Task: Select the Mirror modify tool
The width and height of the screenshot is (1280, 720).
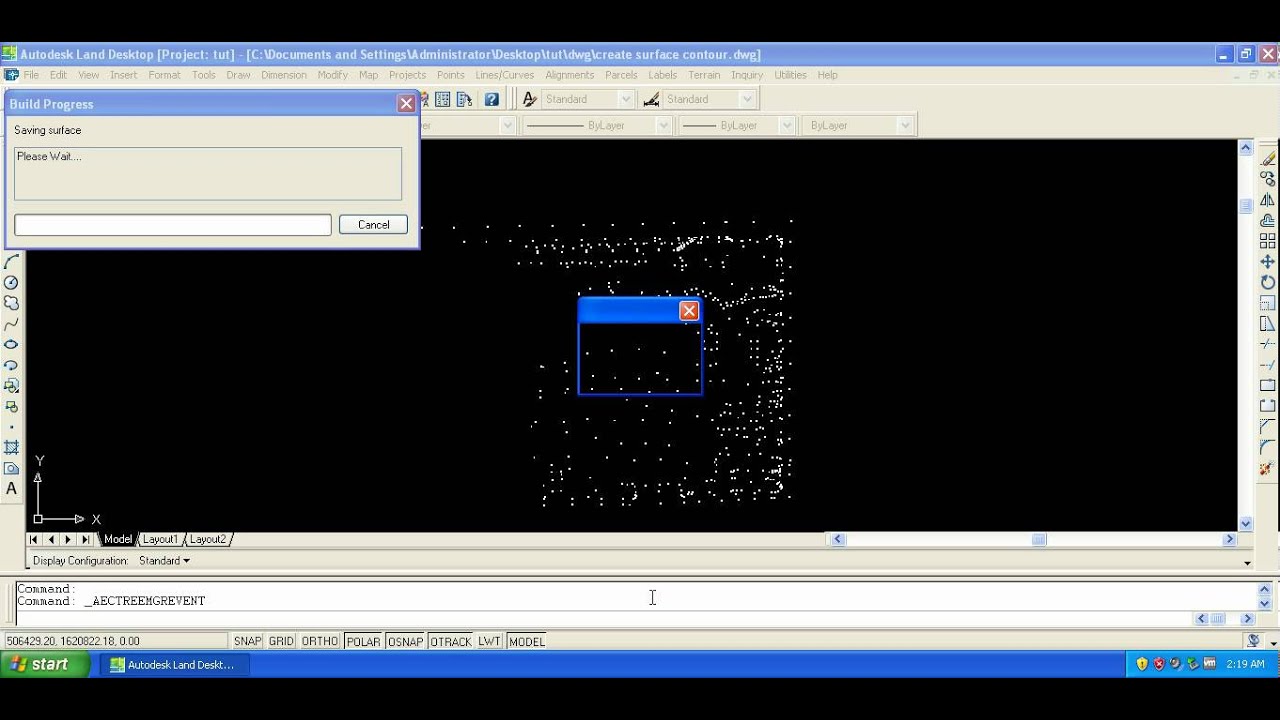Action: pos(1267,200)
